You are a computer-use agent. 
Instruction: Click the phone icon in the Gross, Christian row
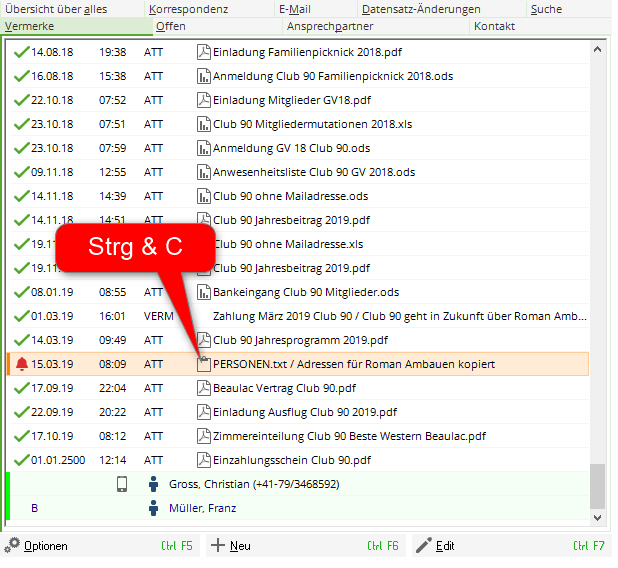click(122, 484)
